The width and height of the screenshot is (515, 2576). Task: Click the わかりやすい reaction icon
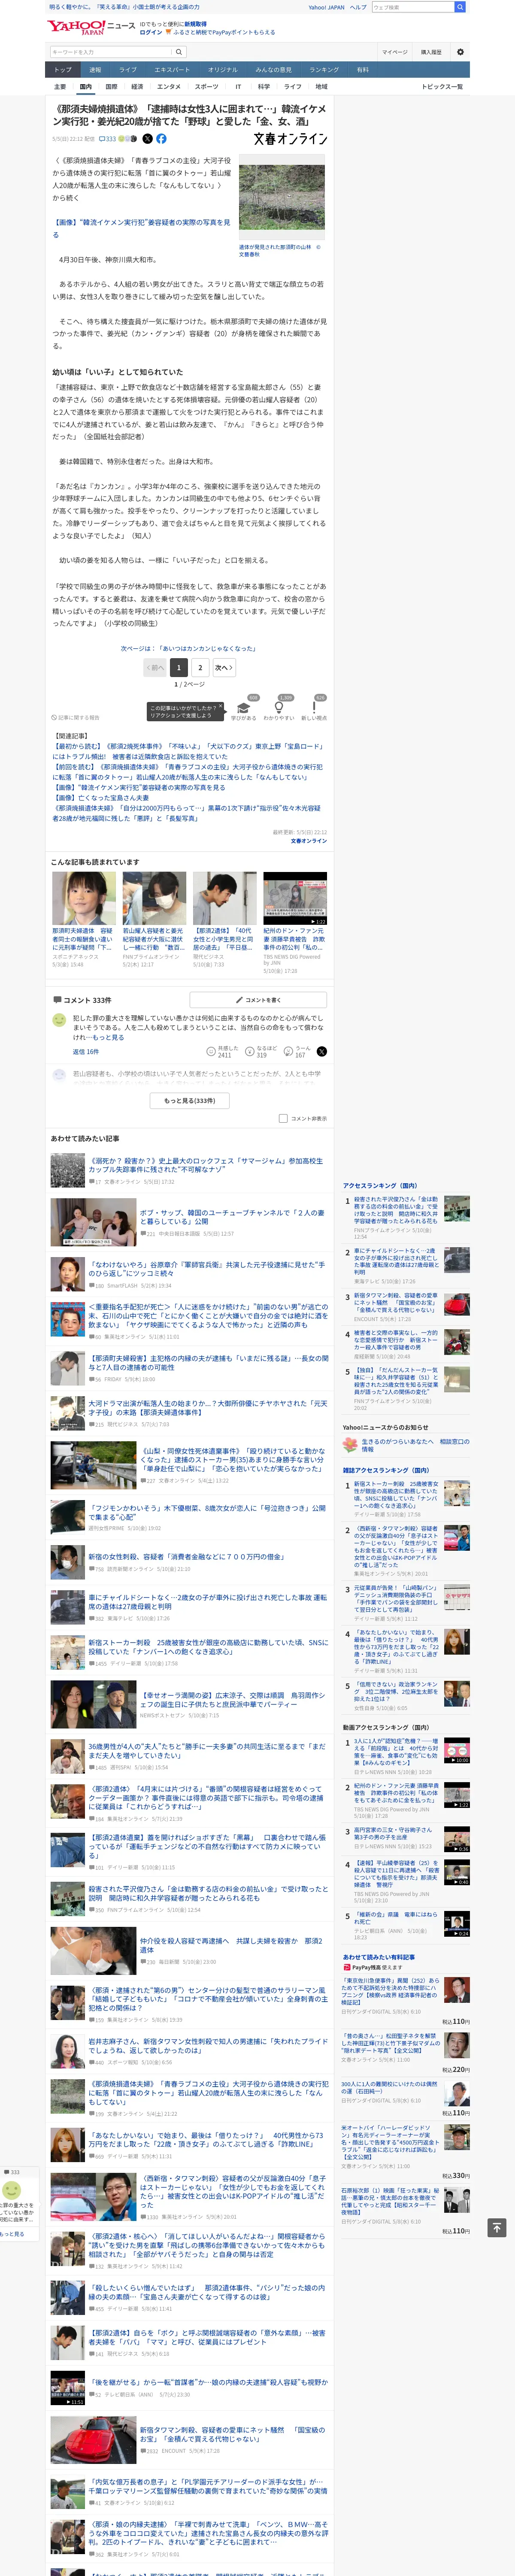[x=279, y=708]
